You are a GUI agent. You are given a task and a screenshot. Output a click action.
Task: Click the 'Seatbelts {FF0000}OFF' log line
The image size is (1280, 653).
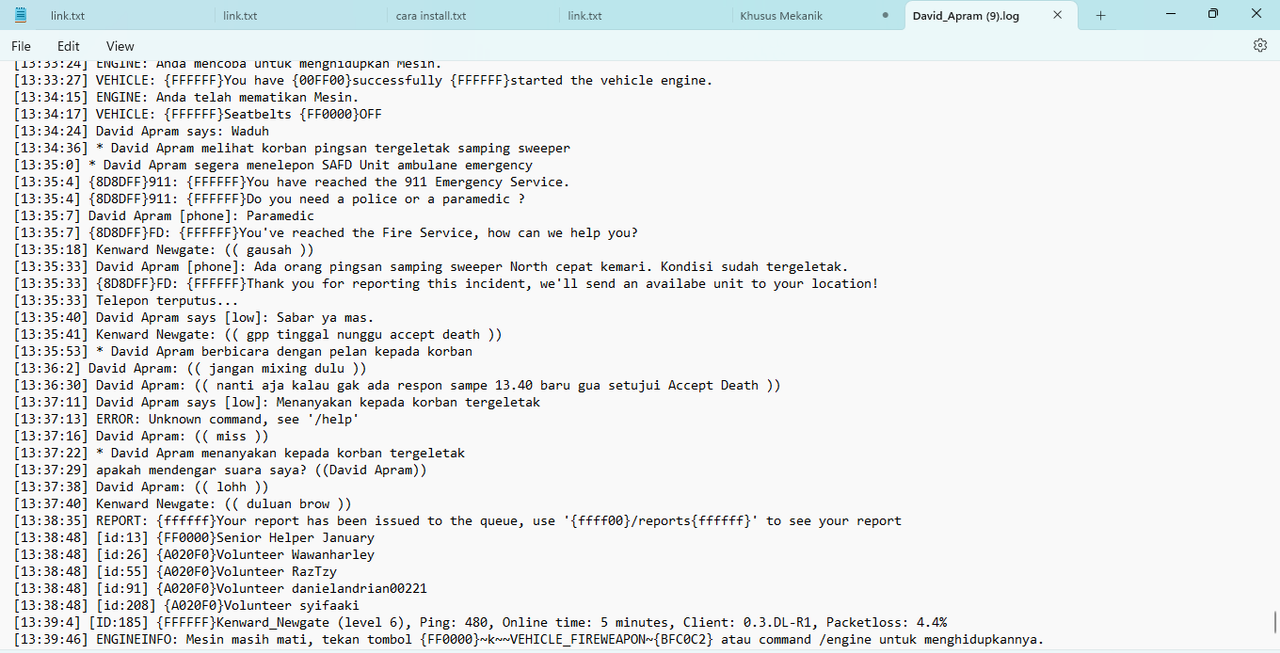198,114
